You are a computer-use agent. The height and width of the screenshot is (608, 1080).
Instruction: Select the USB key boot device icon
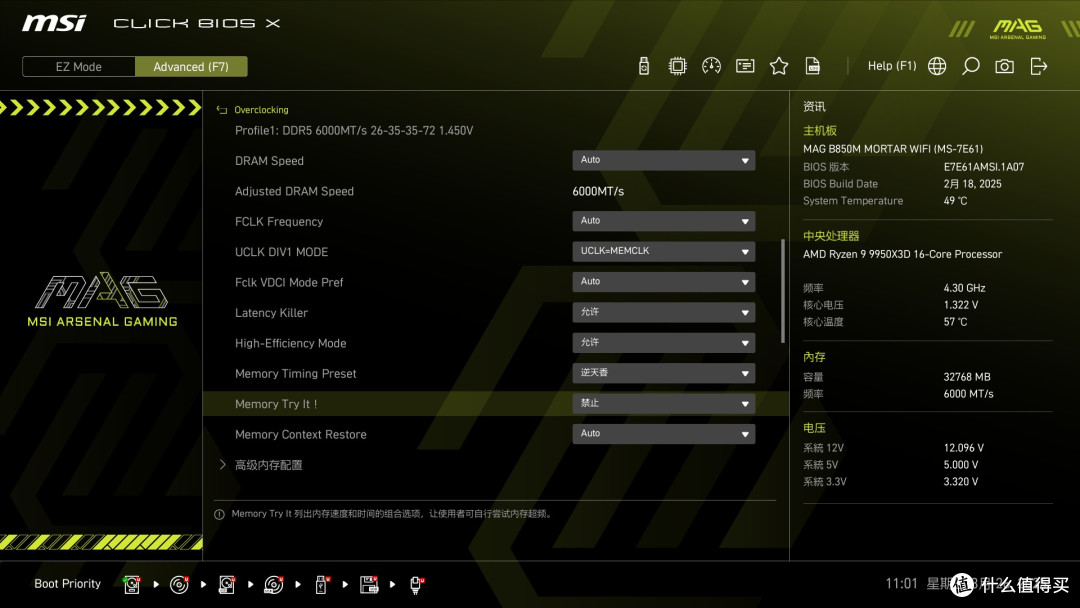tap(321, 585)
